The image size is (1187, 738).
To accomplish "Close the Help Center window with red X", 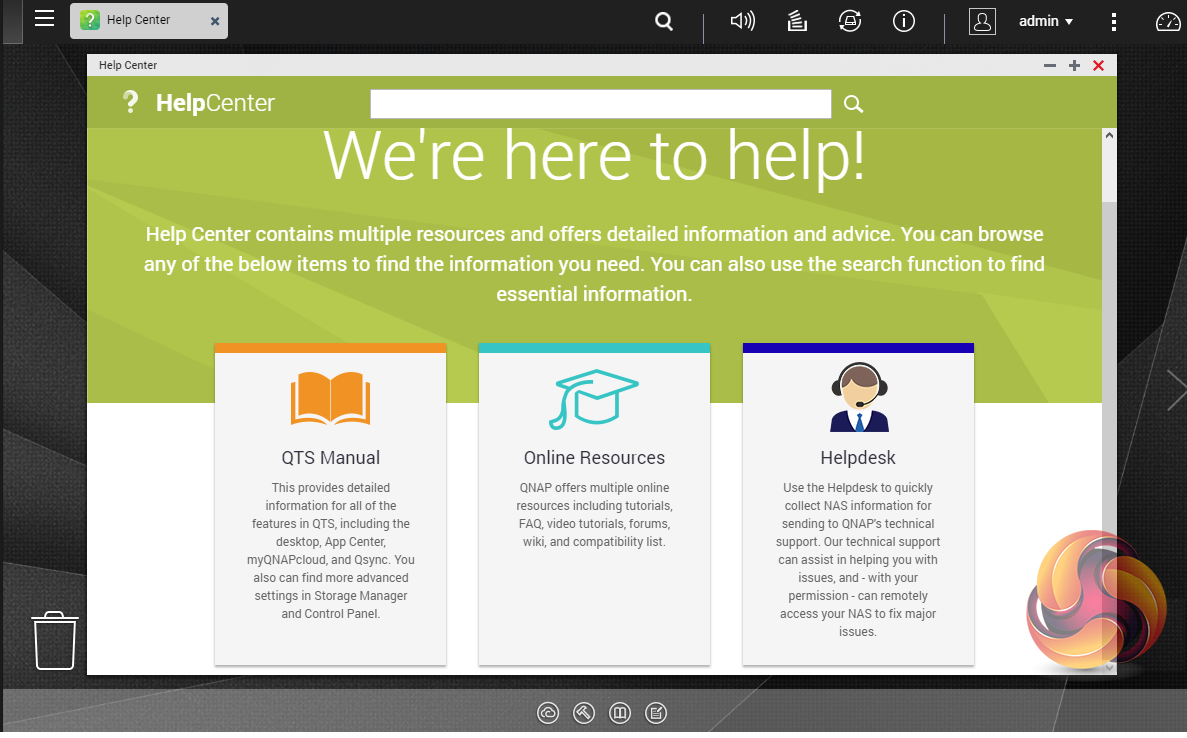I will tap(1098, 66).
